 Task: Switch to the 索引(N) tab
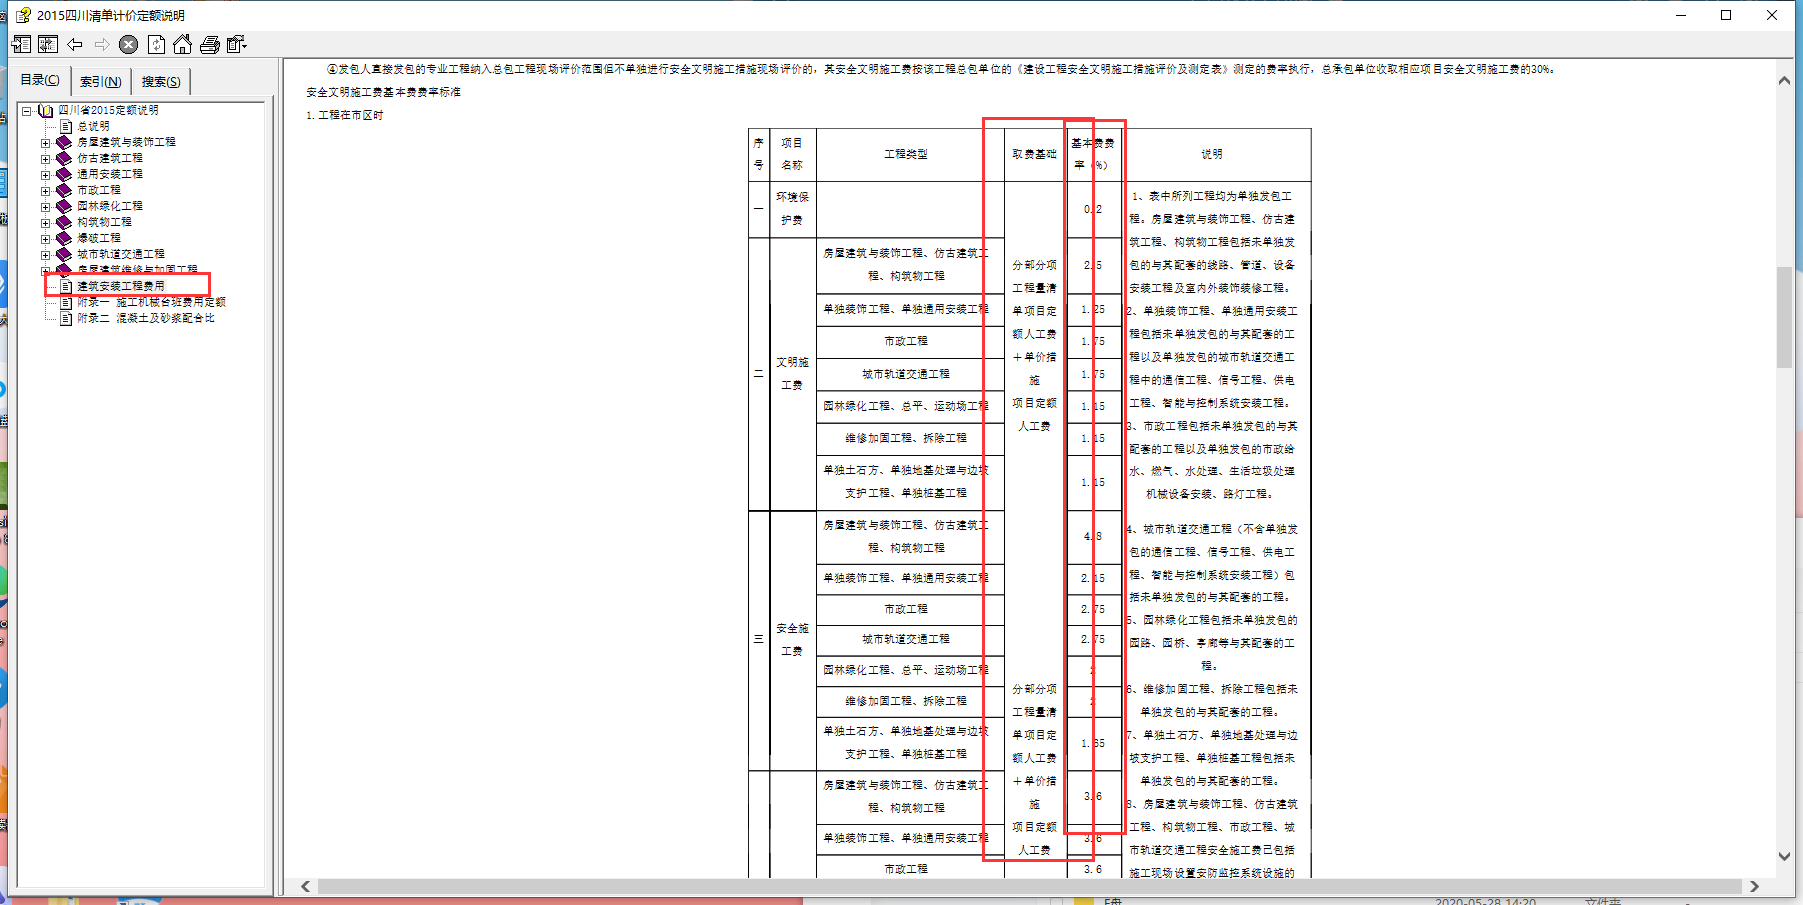click(100, 81)
